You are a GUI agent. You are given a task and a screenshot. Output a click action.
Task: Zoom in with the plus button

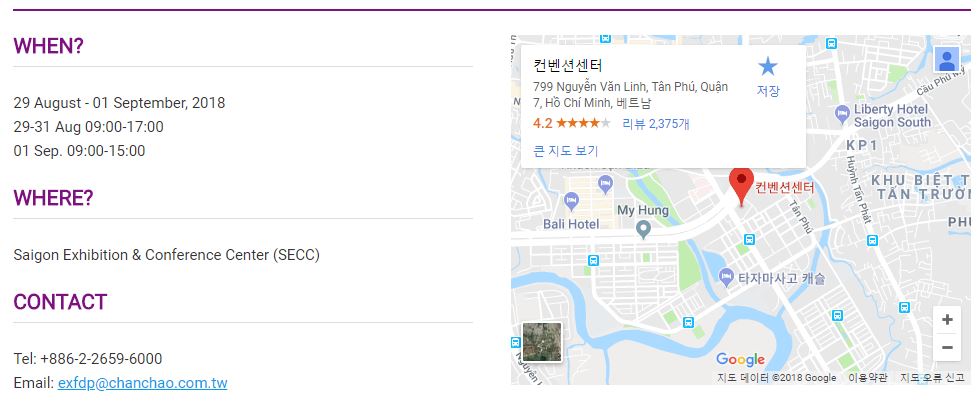pyautogui.click(x=946, y=320)
